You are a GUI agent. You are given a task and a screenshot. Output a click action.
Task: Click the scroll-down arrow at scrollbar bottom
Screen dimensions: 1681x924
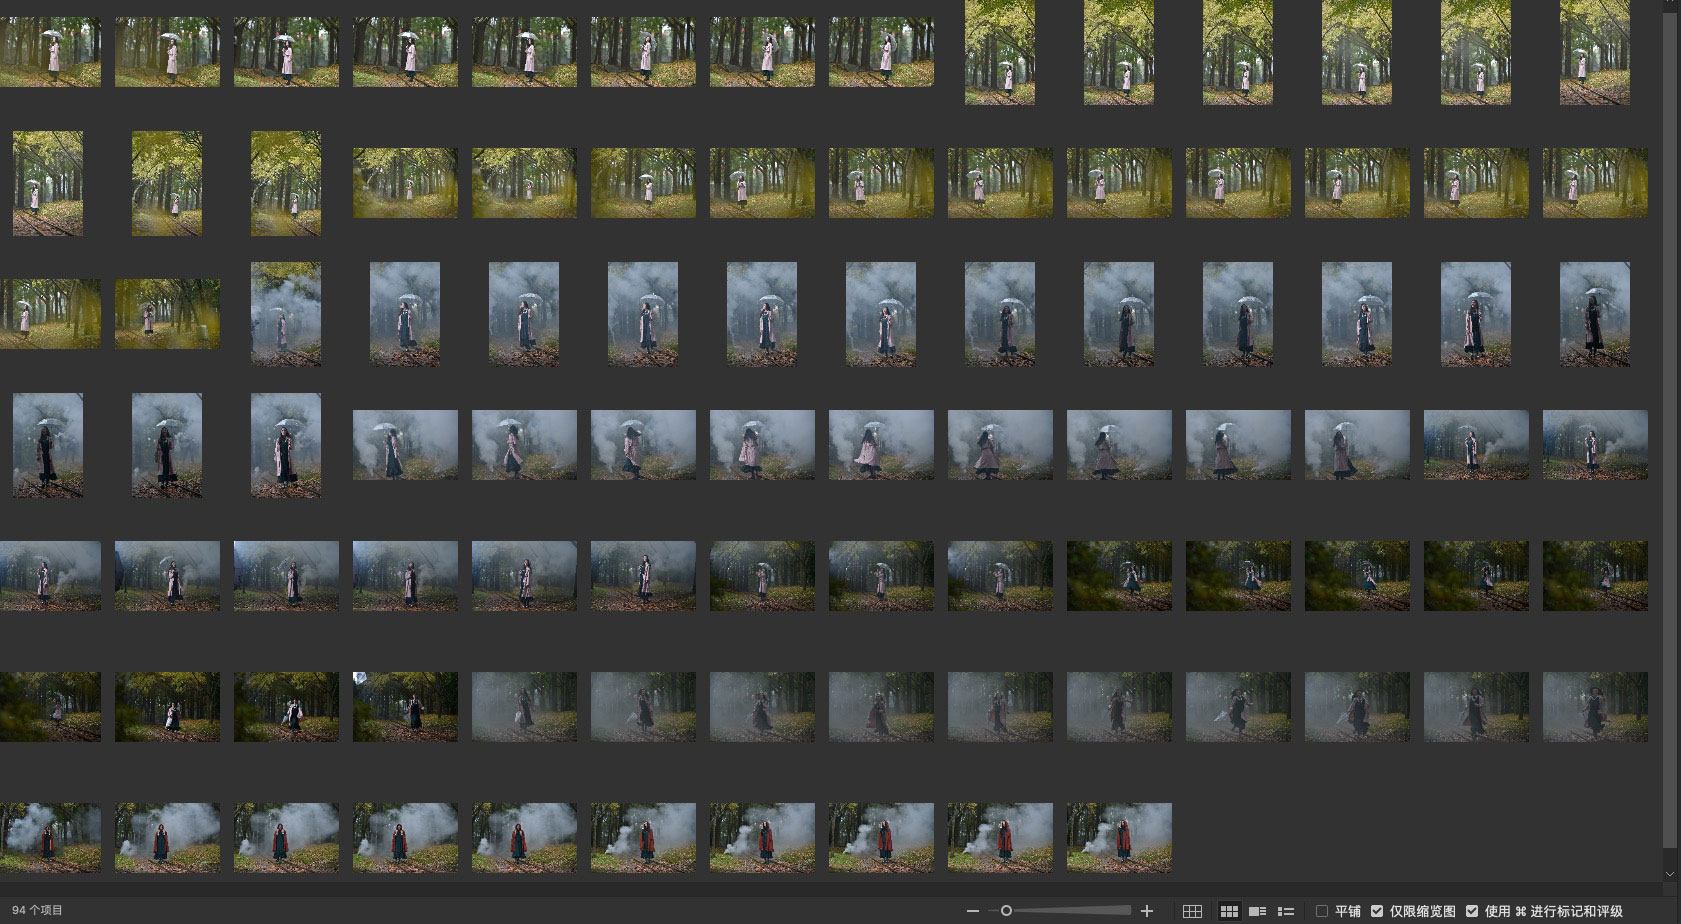(1669, 874)
